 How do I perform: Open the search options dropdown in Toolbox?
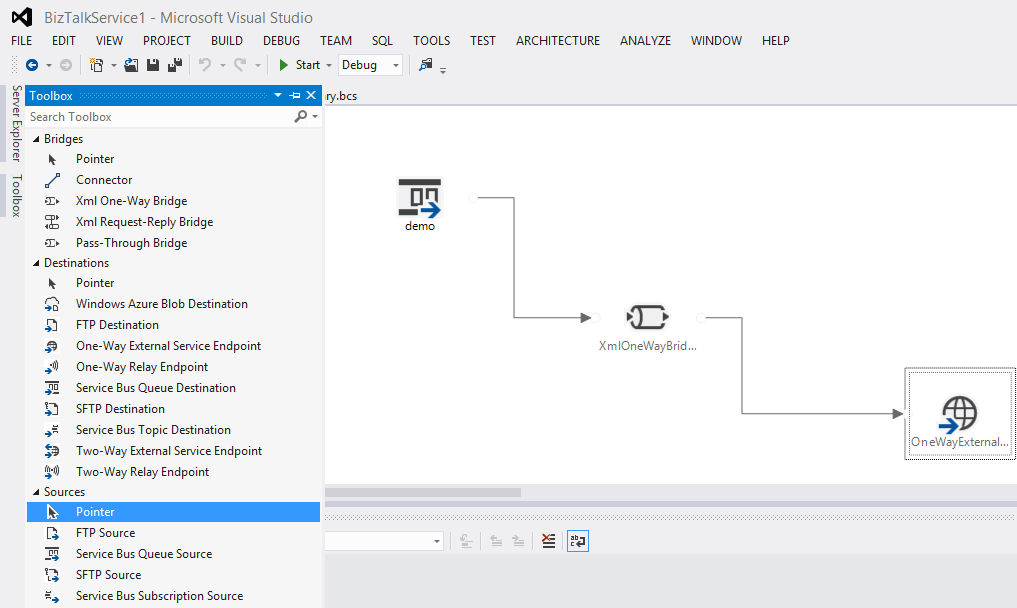click(315, 117)
